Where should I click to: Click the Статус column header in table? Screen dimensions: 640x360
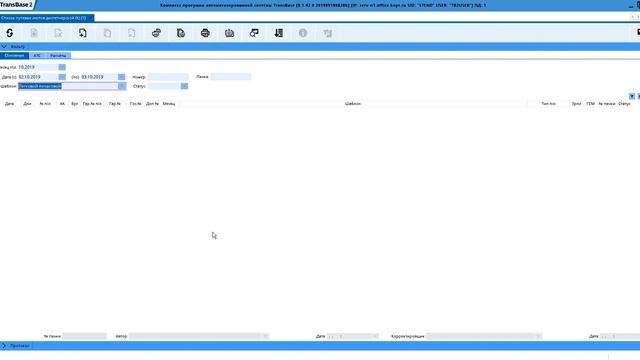(x=624, y=104)
